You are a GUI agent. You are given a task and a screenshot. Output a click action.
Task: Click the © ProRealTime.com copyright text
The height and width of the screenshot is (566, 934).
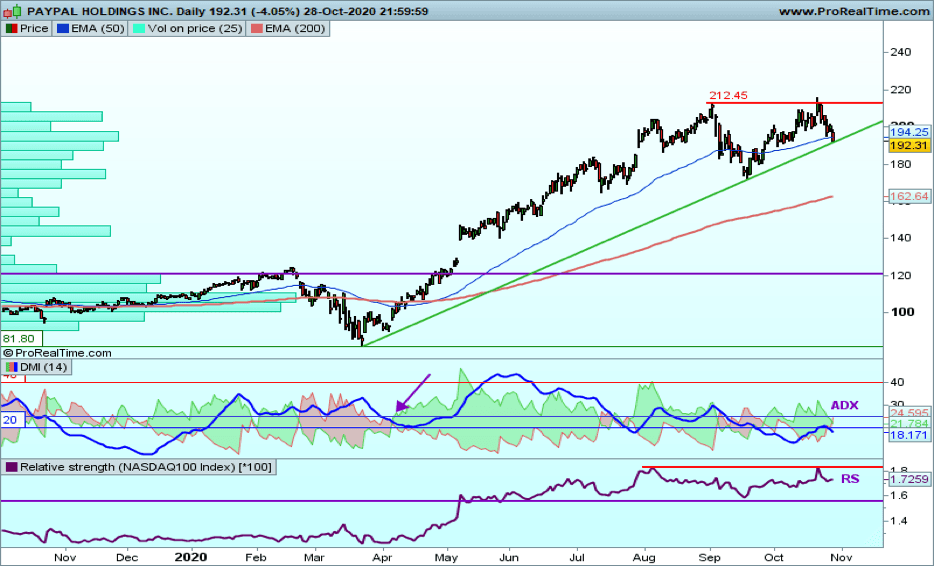tap(57, 353)
